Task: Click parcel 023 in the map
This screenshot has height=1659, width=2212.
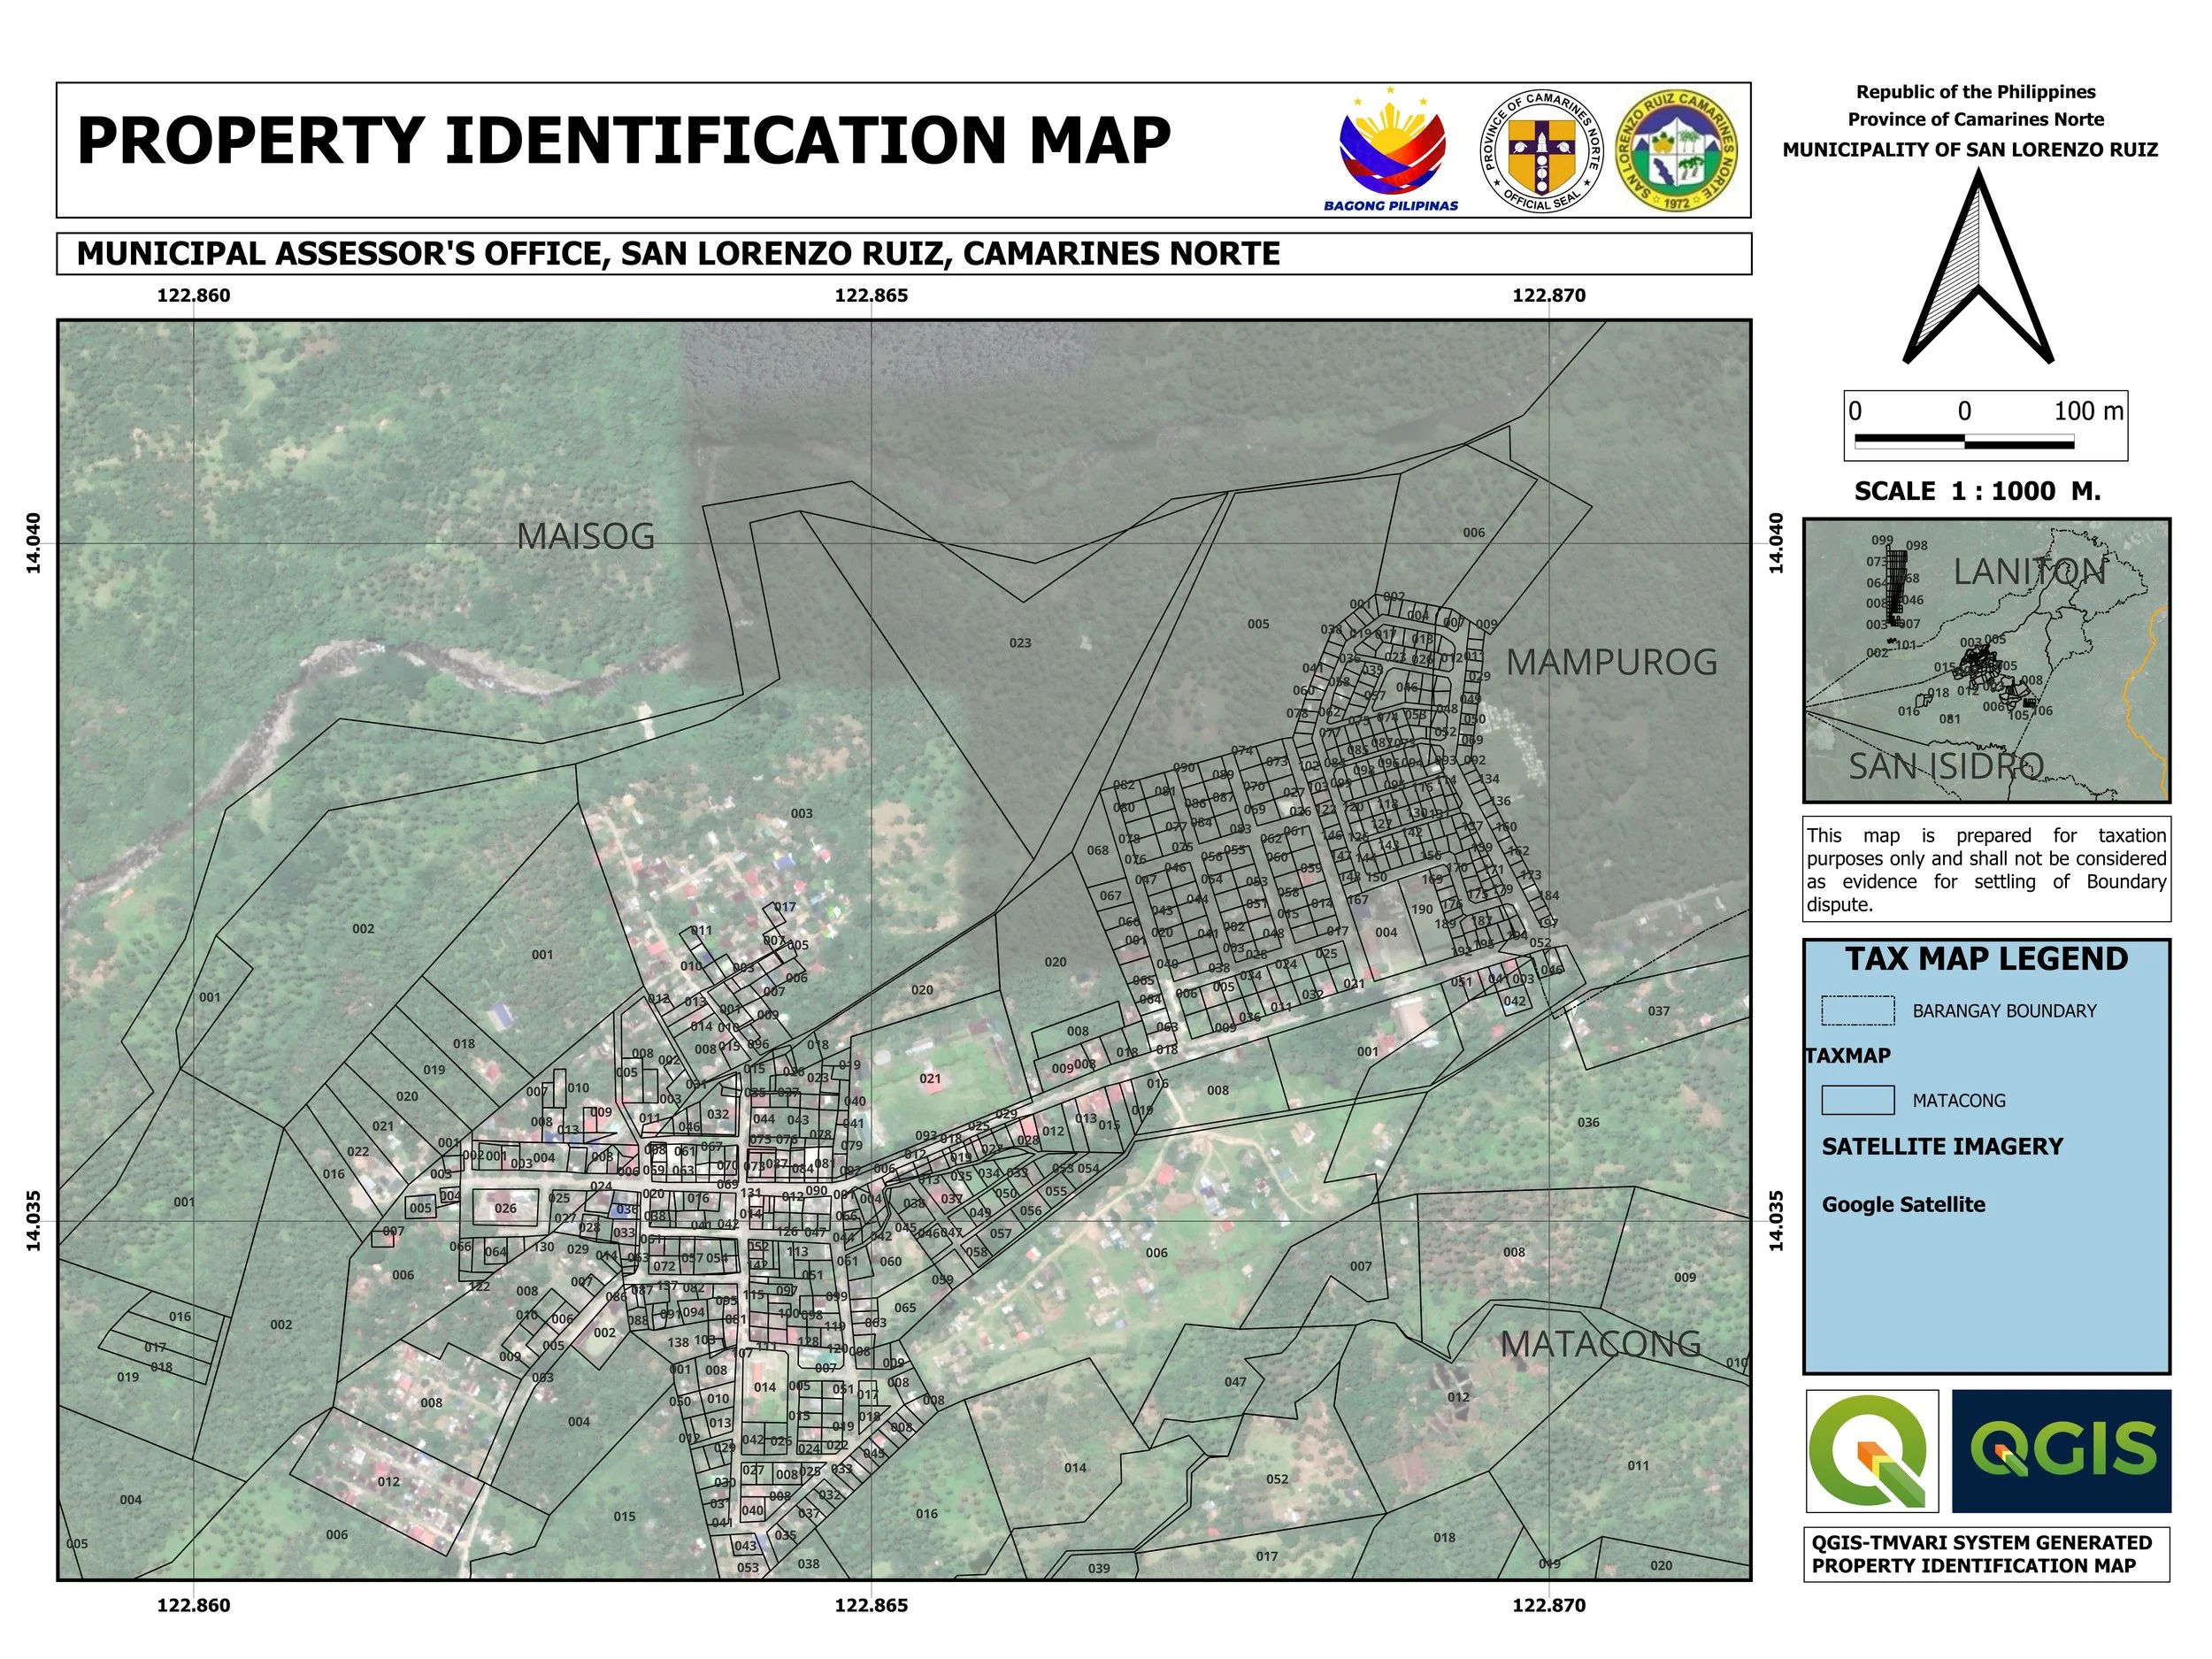Action: click(x=1019, y=643)
